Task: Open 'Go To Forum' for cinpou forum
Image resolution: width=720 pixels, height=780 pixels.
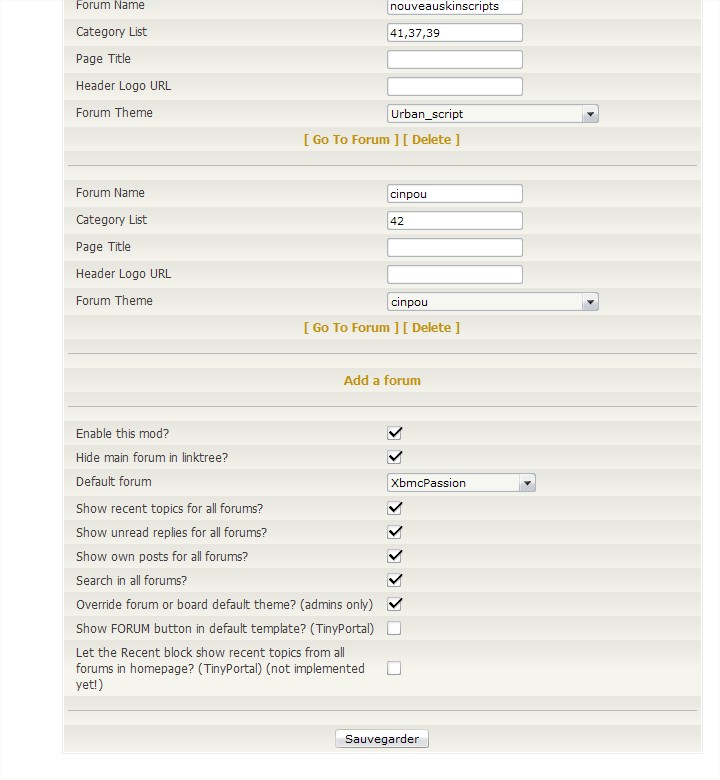Action: coord(351,327)
